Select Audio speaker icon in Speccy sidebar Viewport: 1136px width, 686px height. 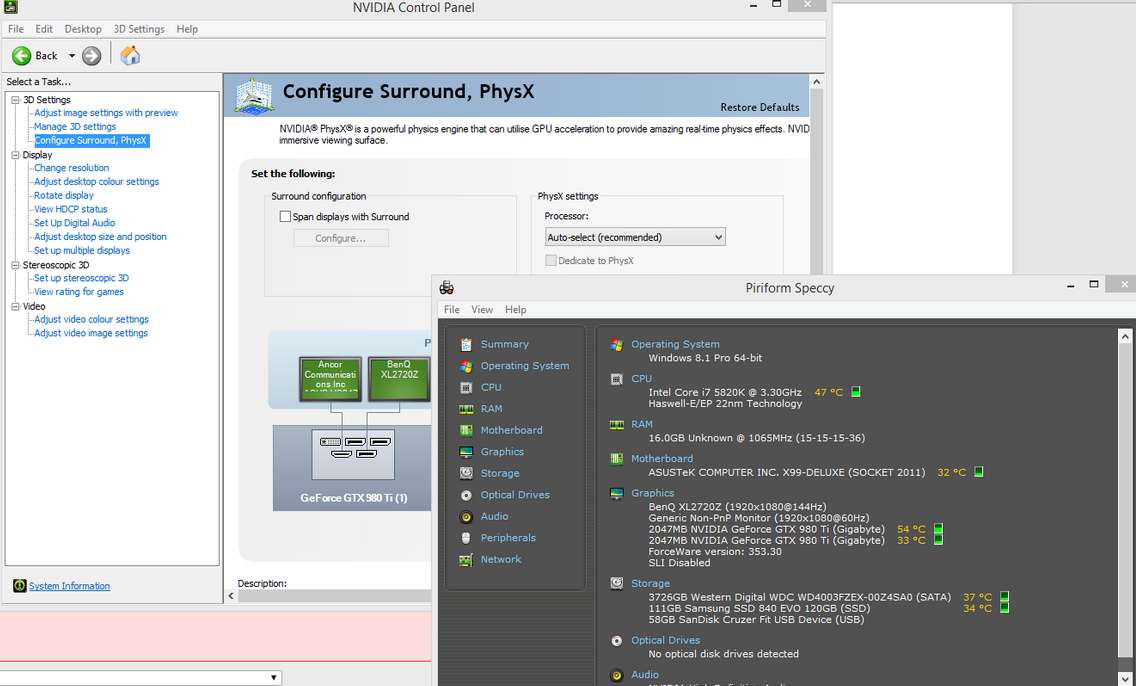(467, 516)
